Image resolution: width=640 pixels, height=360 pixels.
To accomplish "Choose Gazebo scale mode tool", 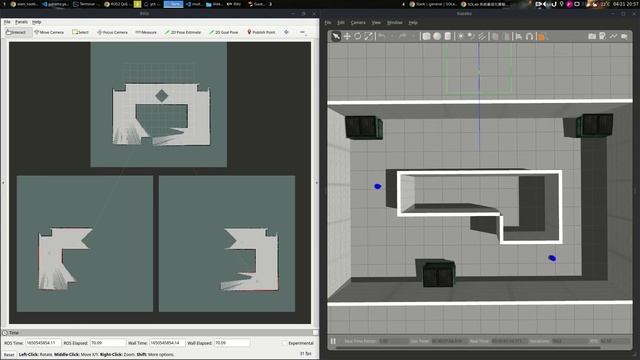I will 369,36.
